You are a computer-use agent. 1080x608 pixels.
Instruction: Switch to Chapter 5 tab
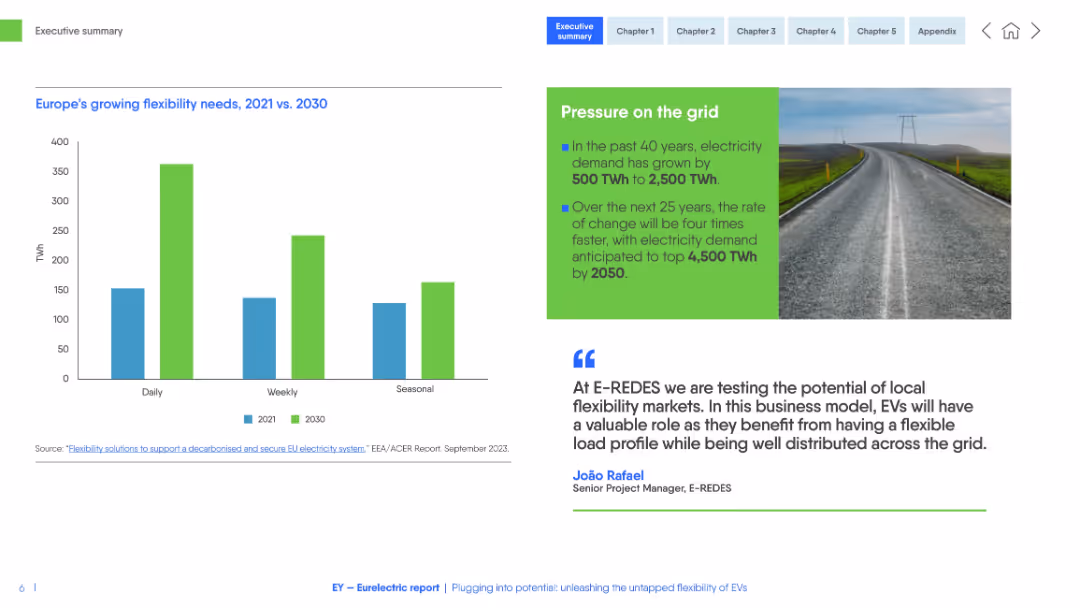click(876, 31)
